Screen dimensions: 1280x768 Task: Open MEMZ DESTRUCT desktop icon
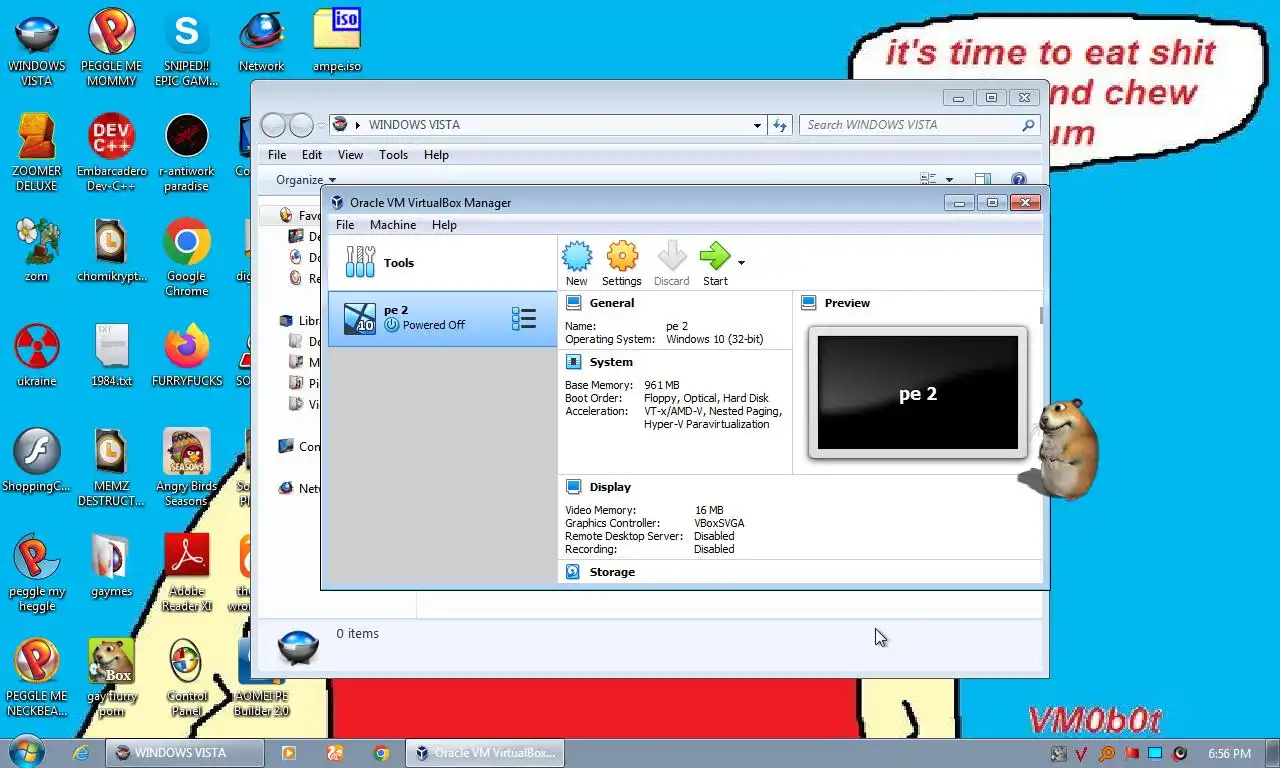click(111, 468)
